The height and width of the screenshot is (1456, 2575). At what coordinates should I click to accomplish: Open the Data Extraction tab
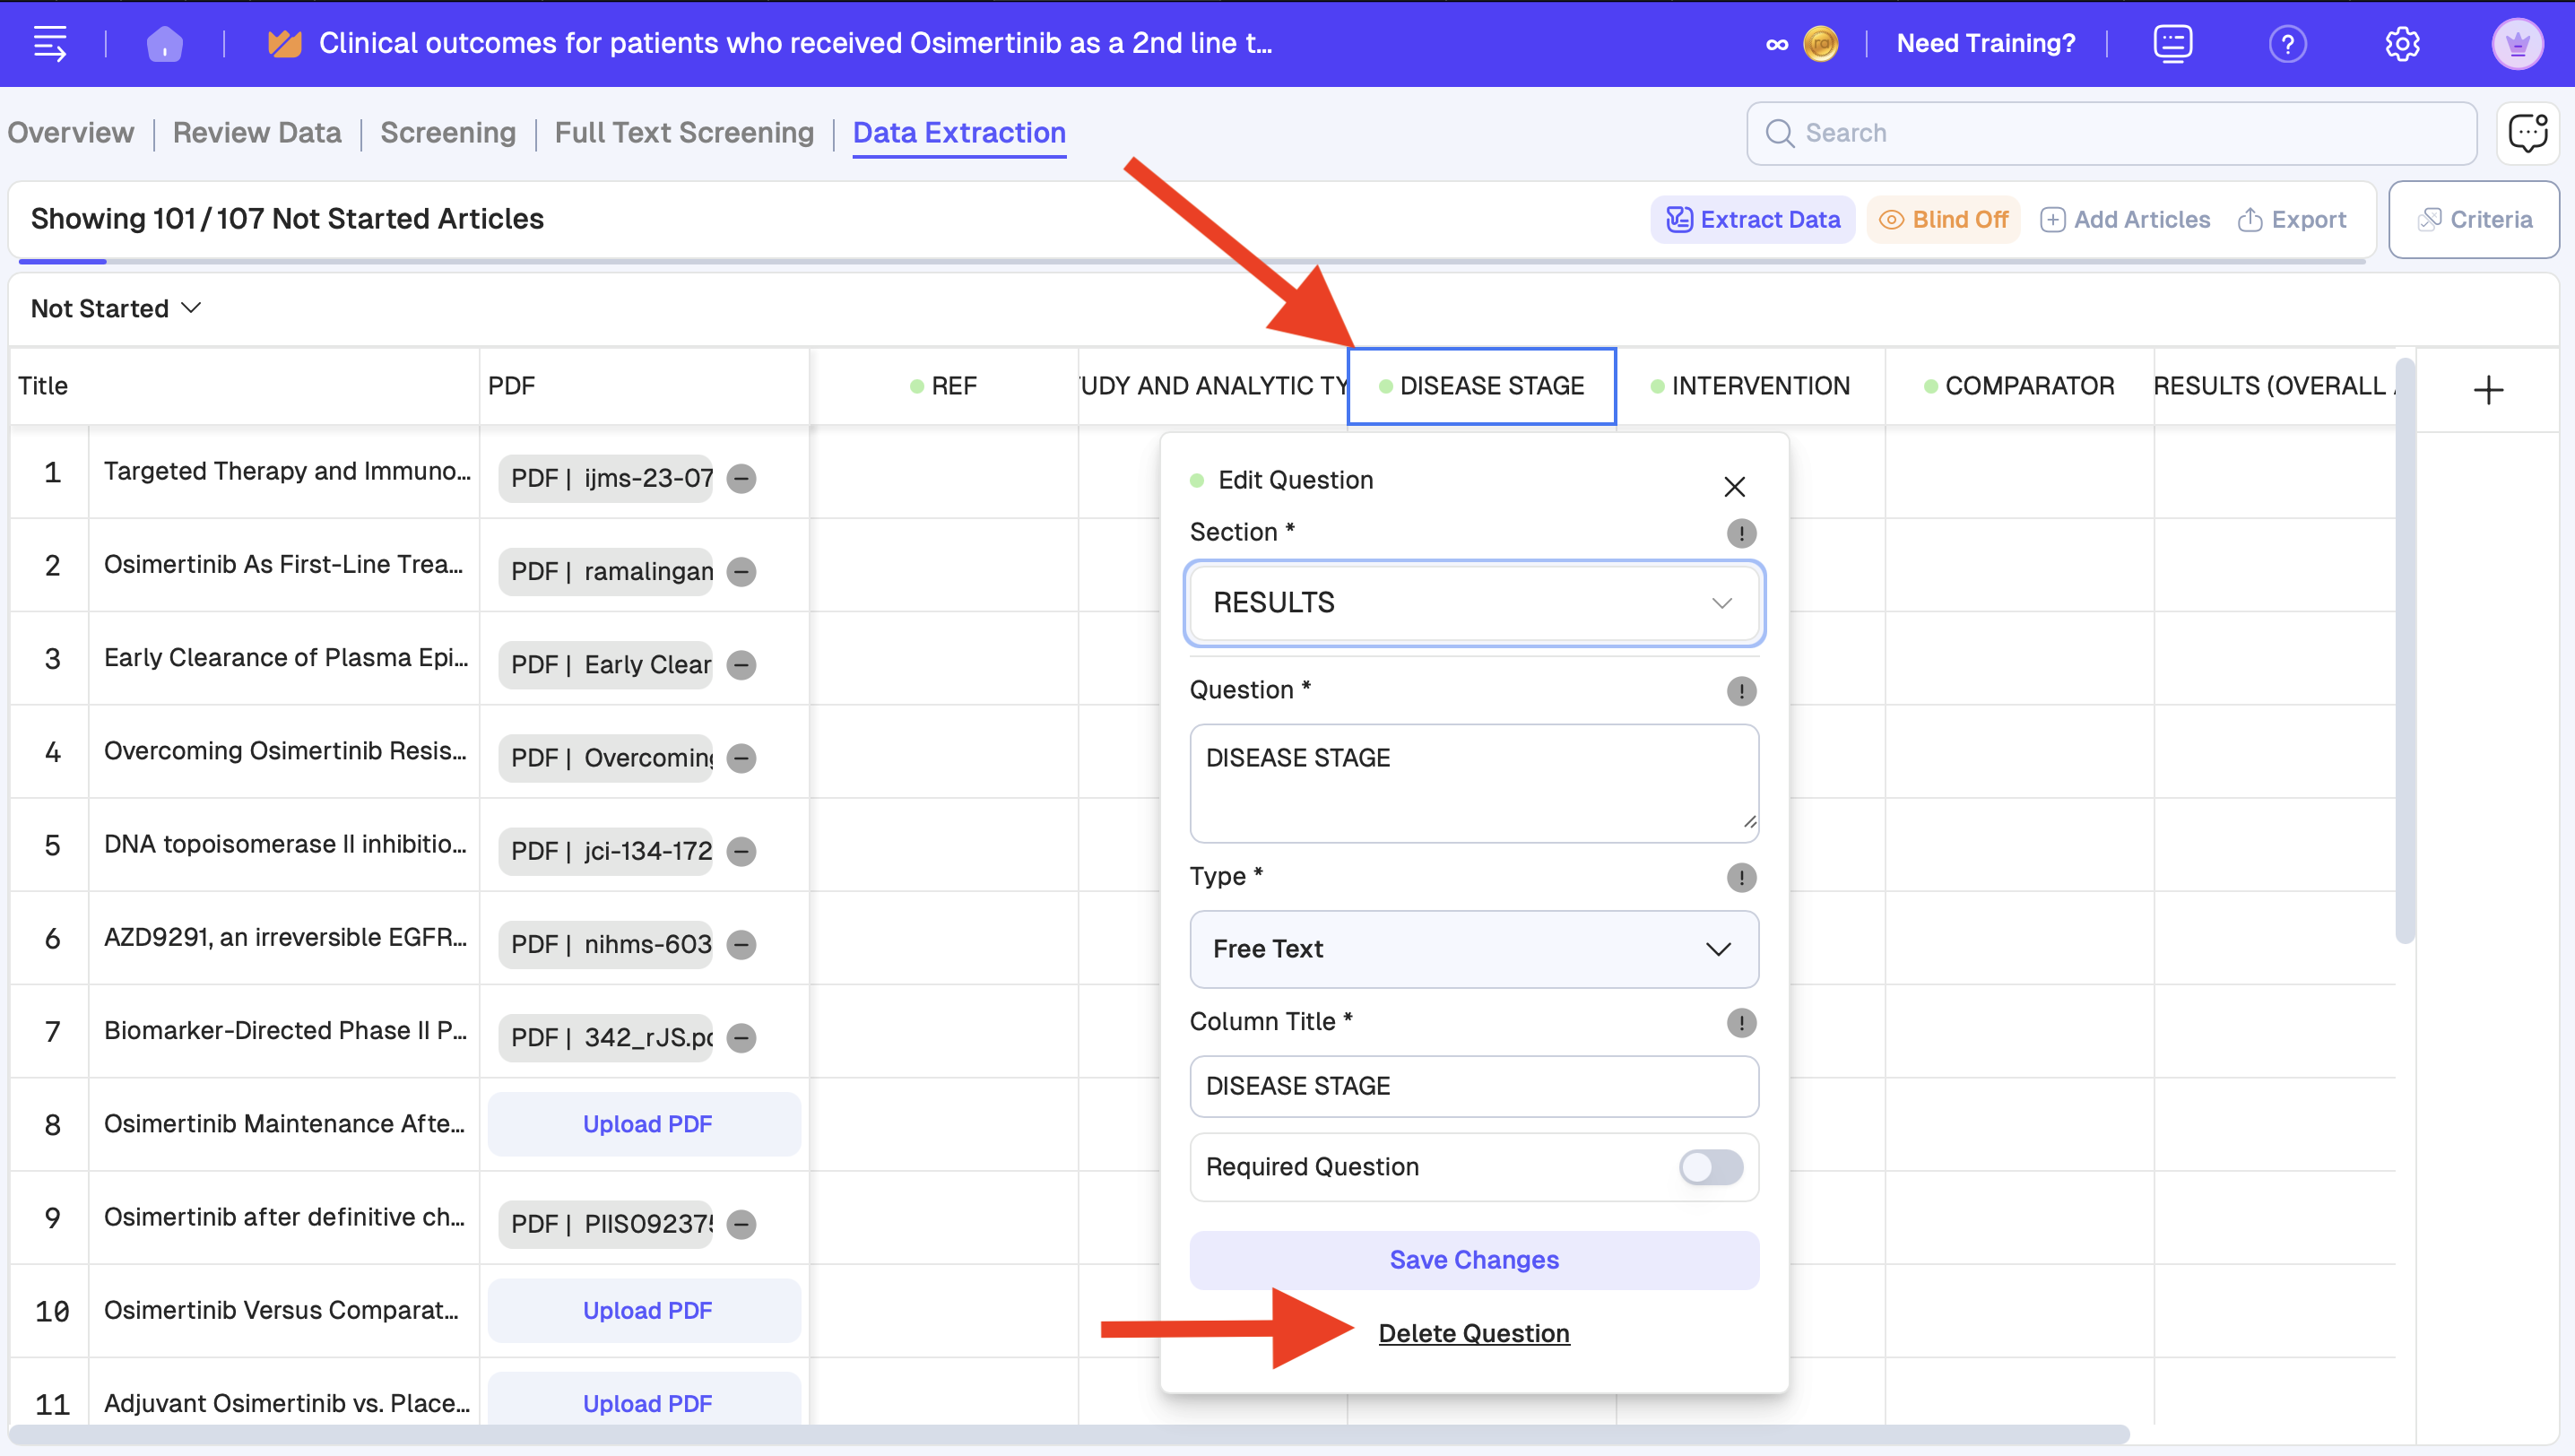pyautogui.click(x=958, y=132)
